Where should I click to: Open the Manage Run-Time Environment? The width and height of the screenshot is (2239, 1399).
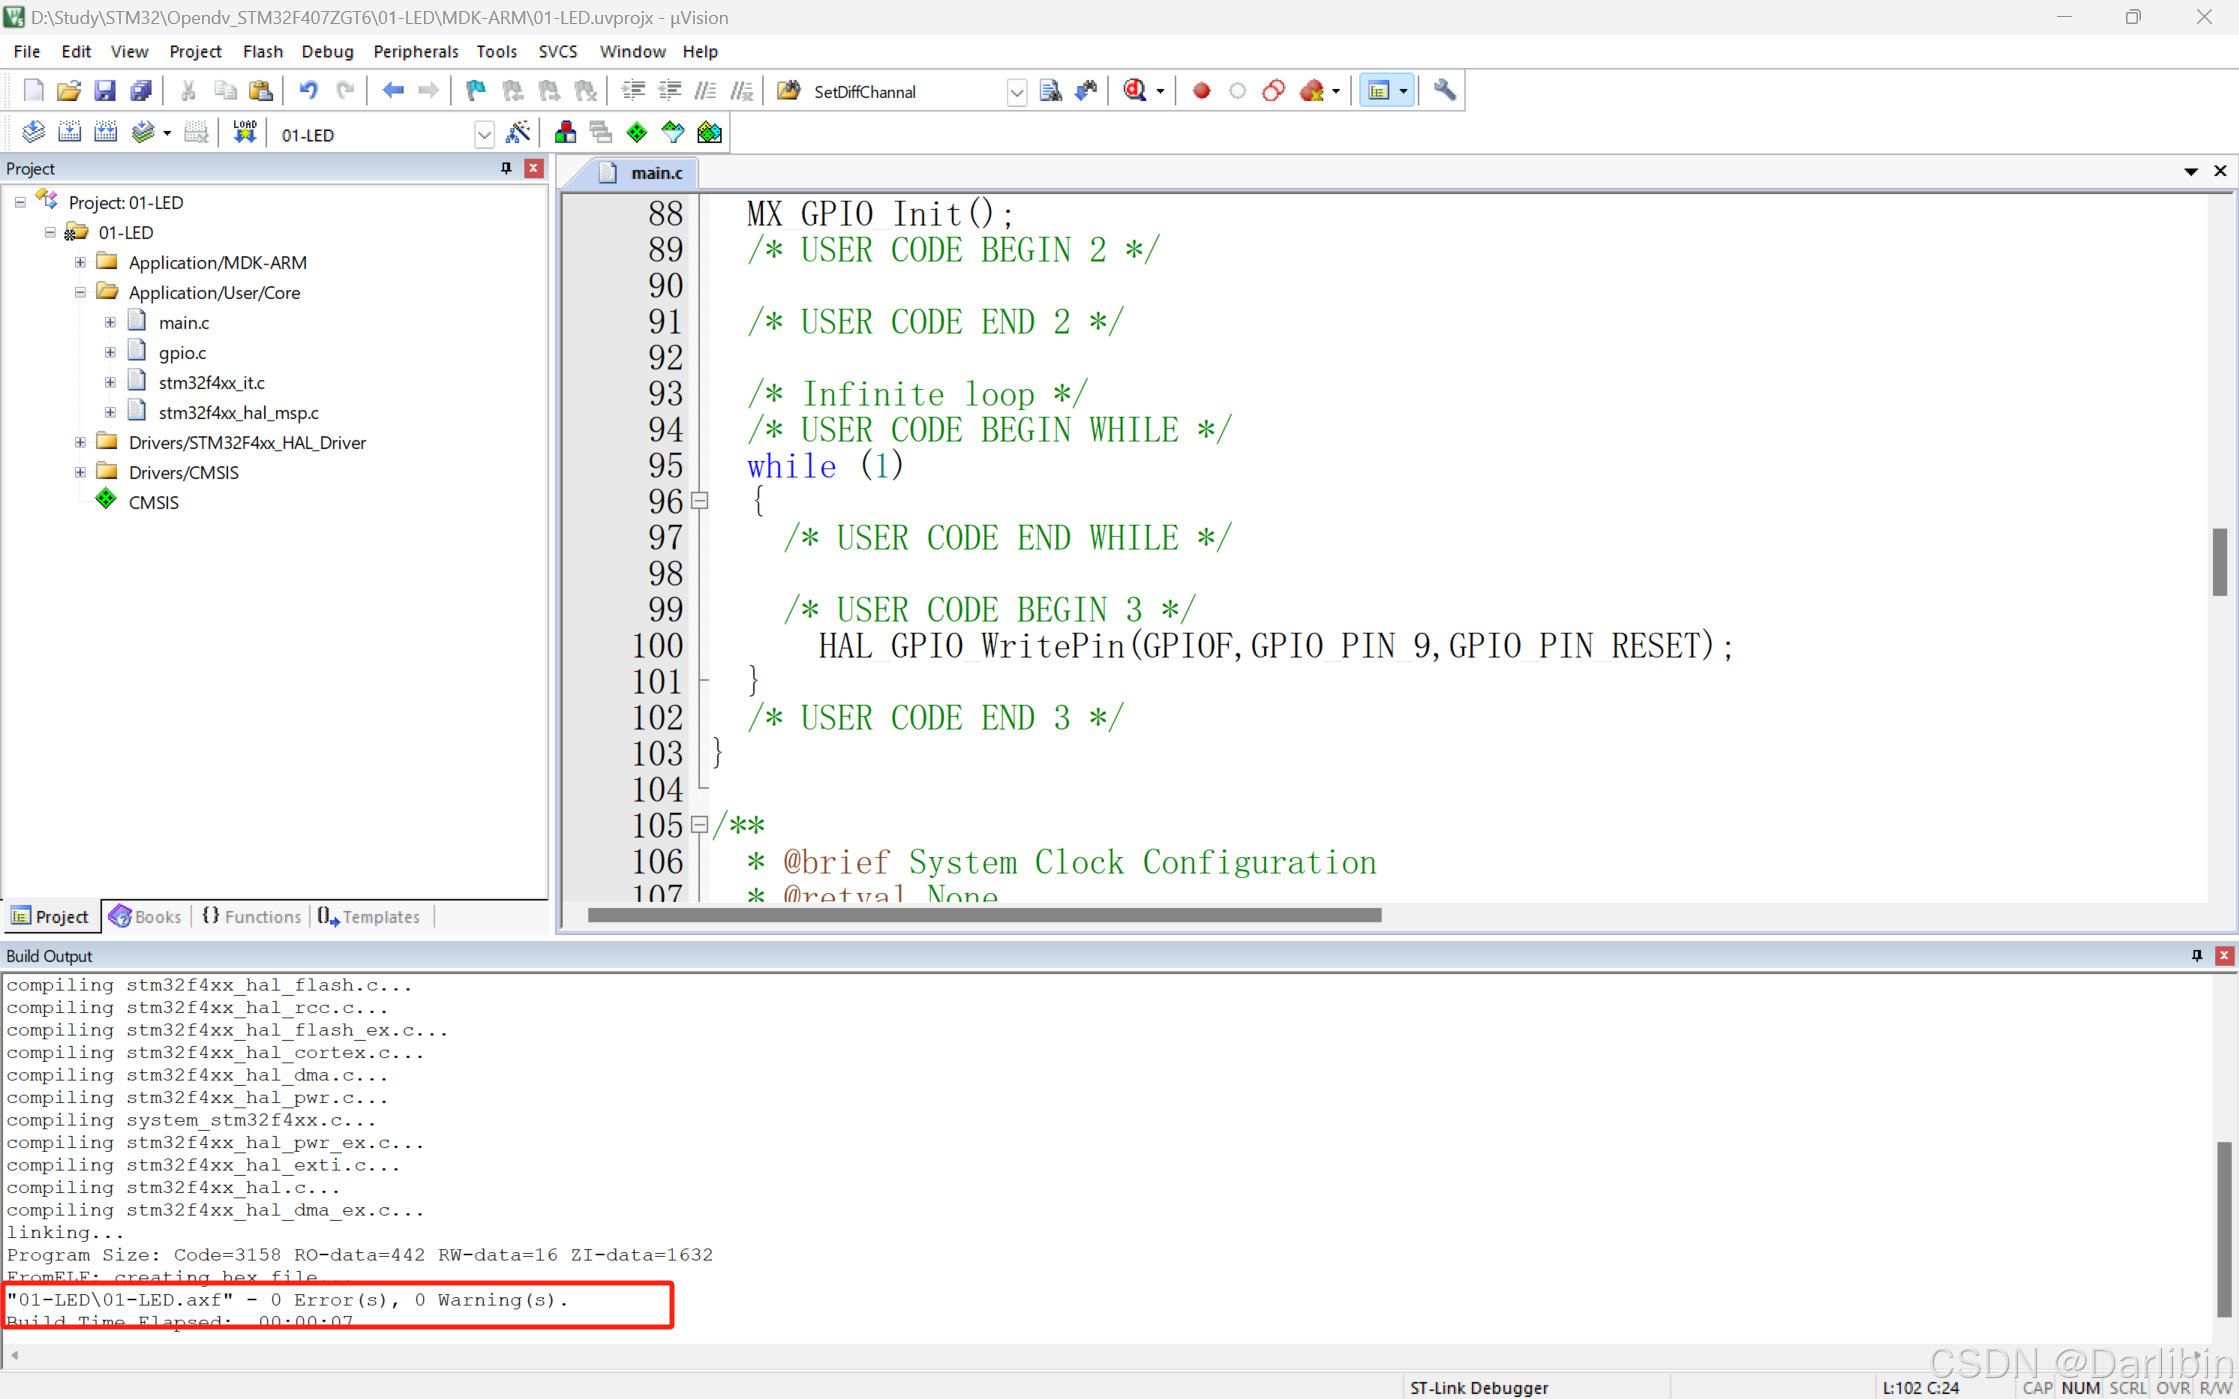pos(636,132)
